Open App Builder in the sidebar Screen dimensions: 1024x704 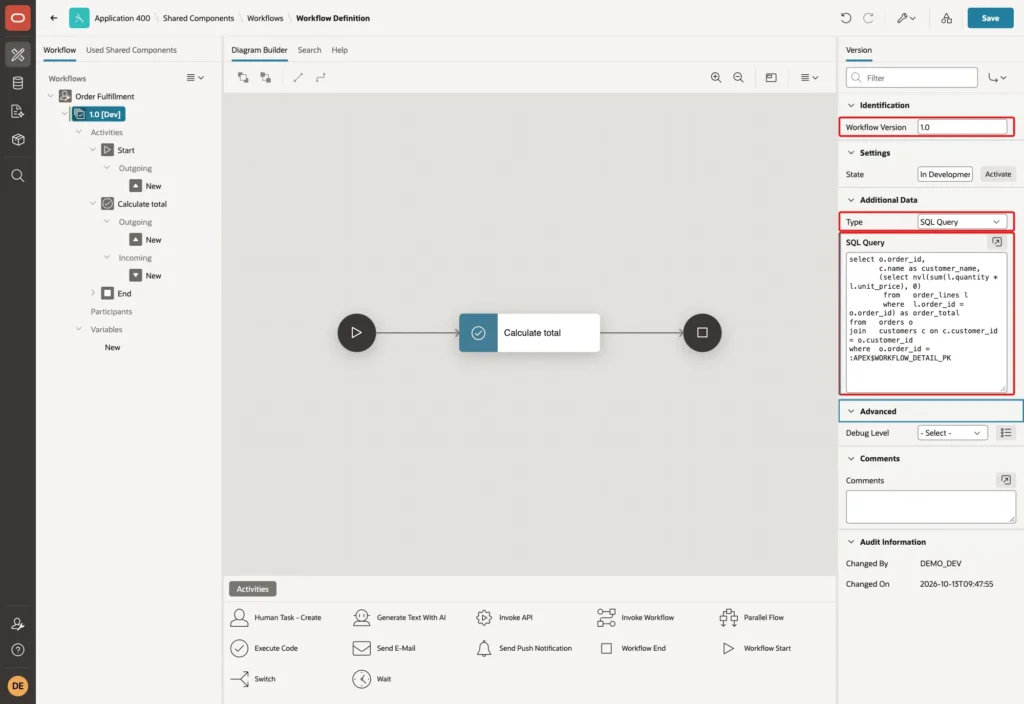click(x=18, y=54)
